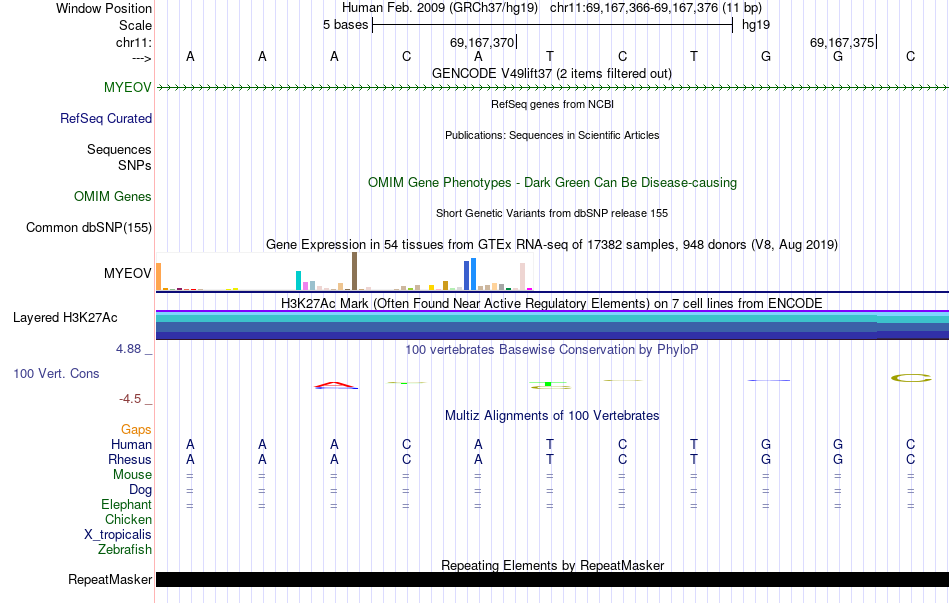950x603 pixels.
Task: Click Repeating Elements by RepeatMasker title
Action: (x=553, y=565)
